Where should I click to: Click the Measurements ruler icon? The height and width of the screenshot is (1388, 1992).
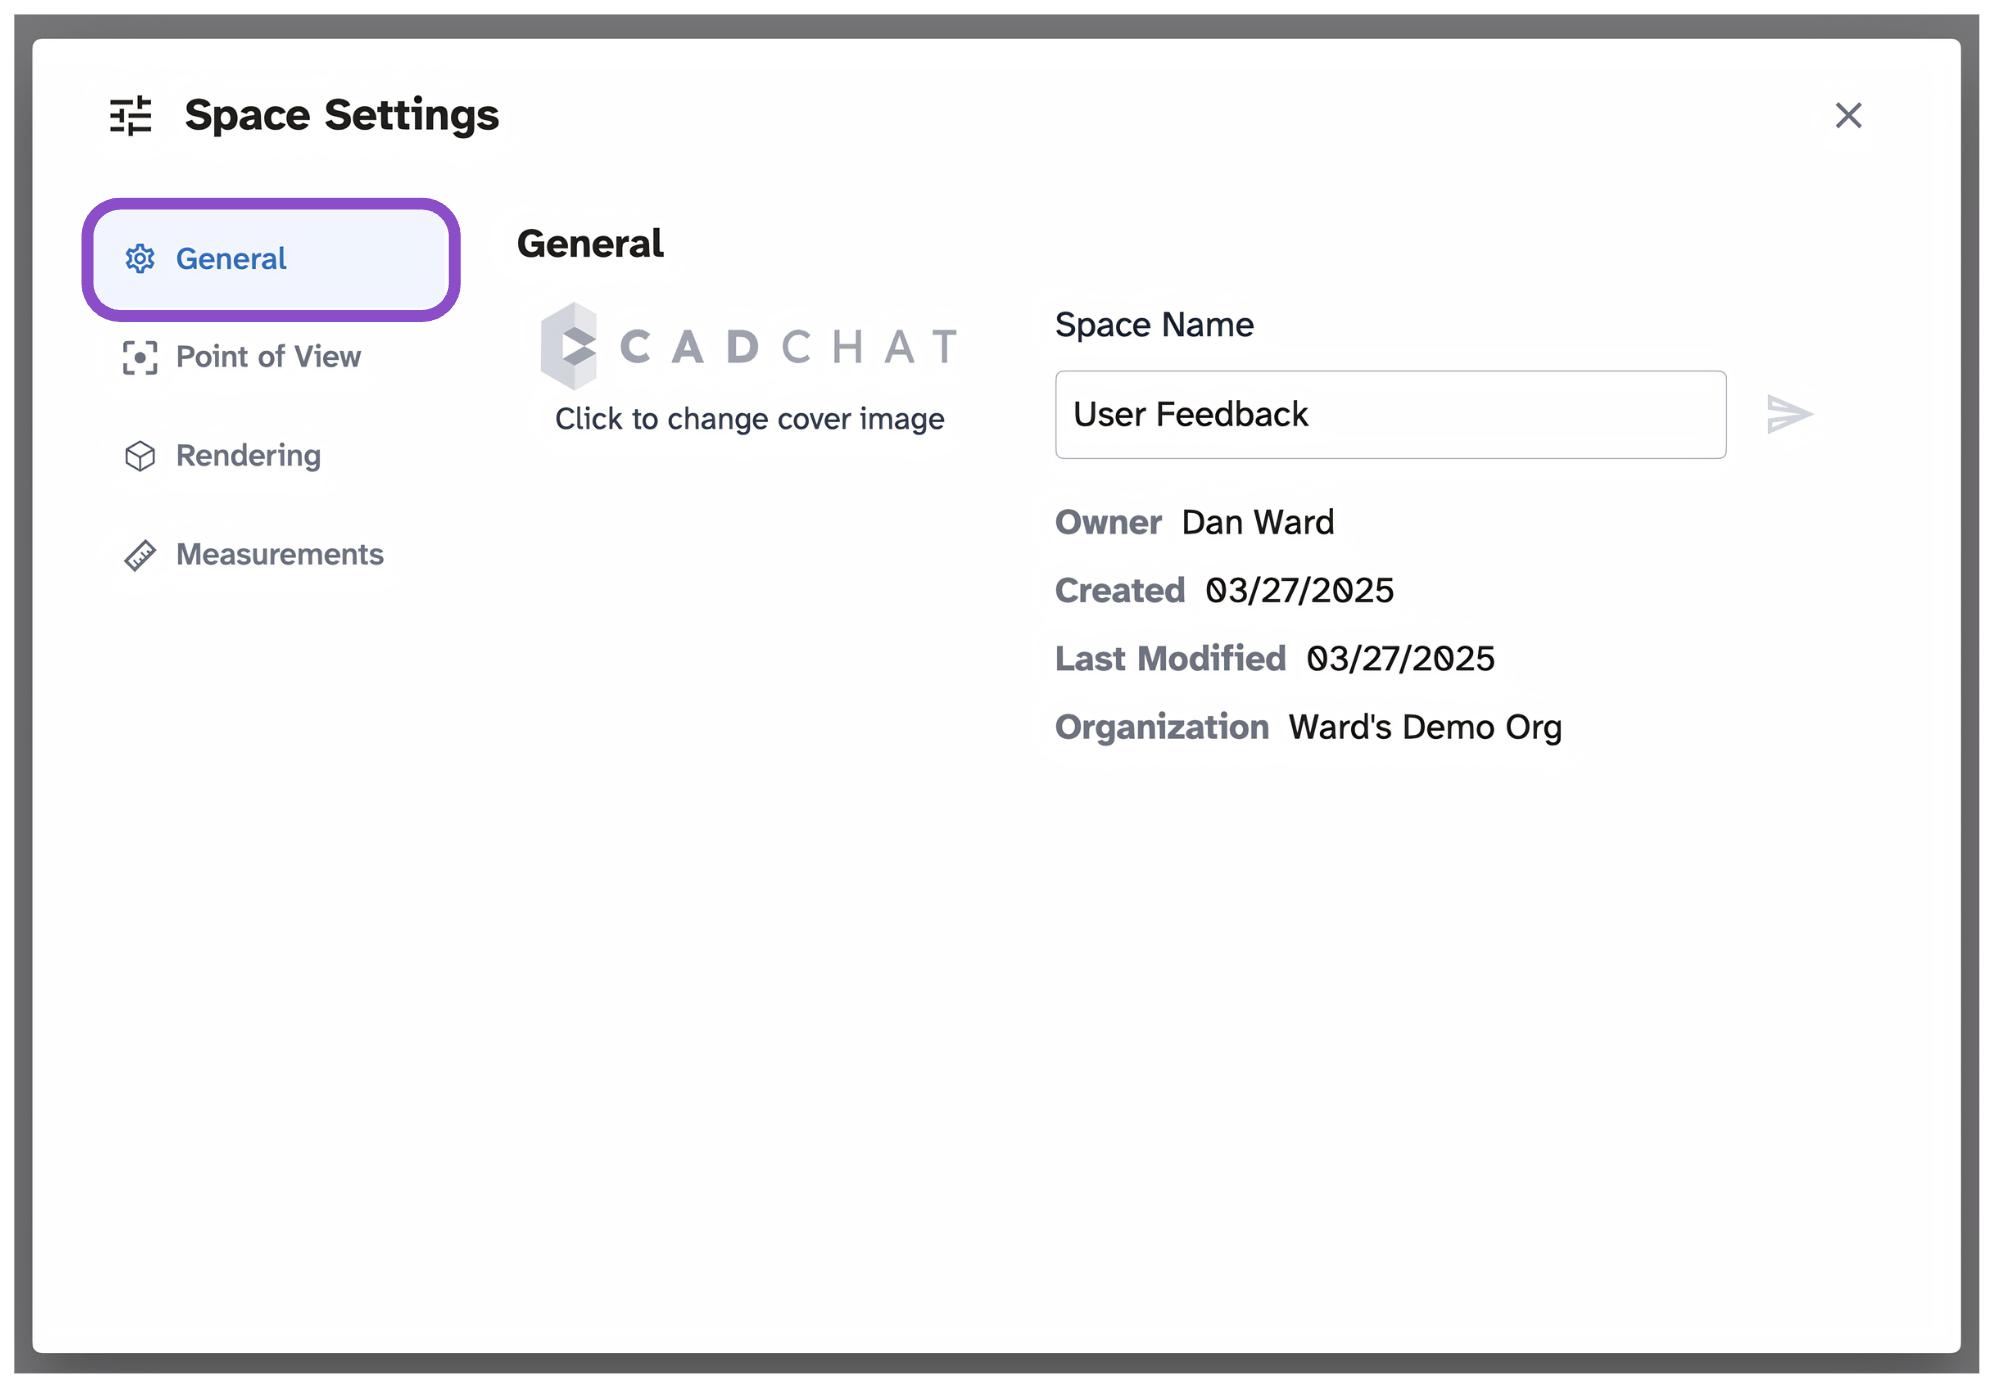[140, 555]
